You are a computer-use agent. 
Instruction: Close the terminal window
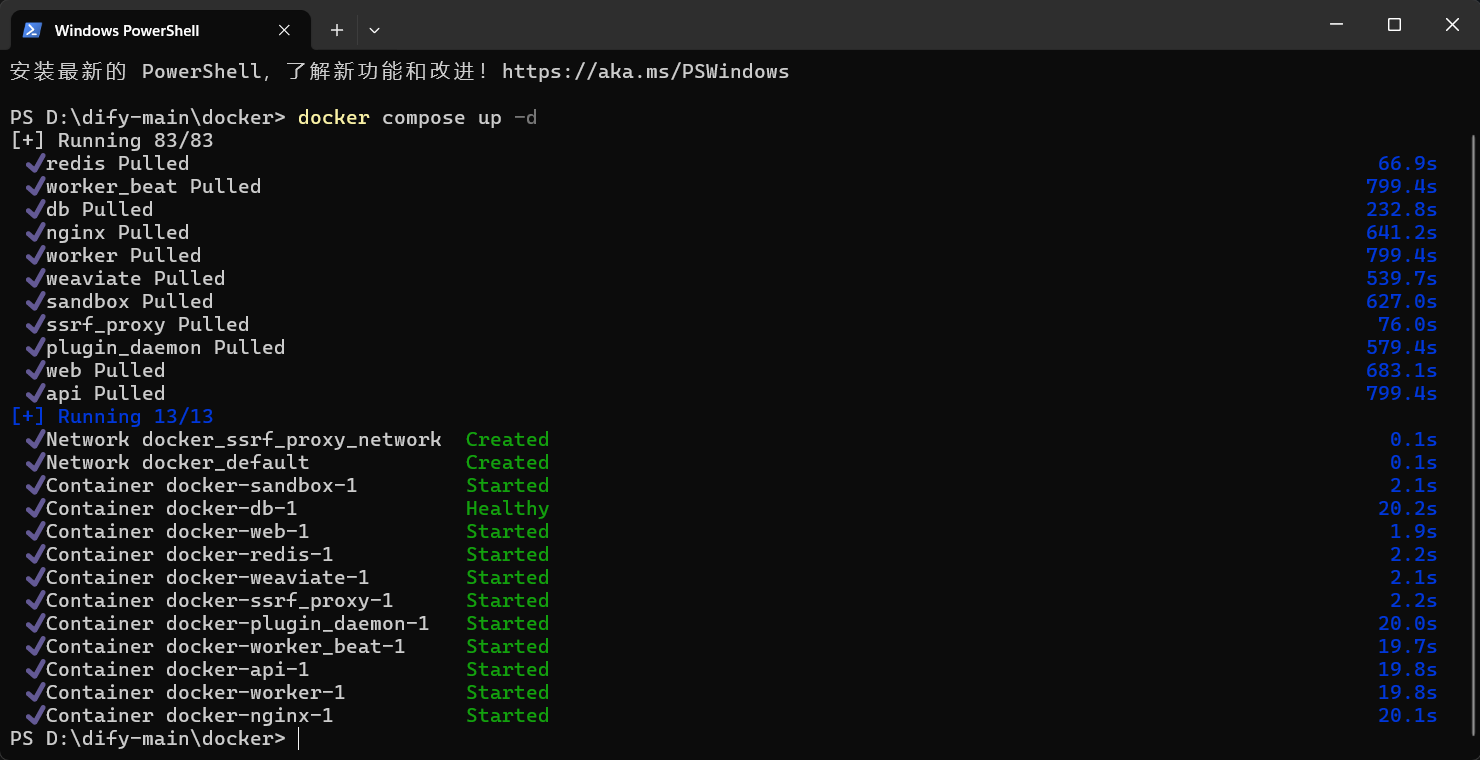point(1452,25)
